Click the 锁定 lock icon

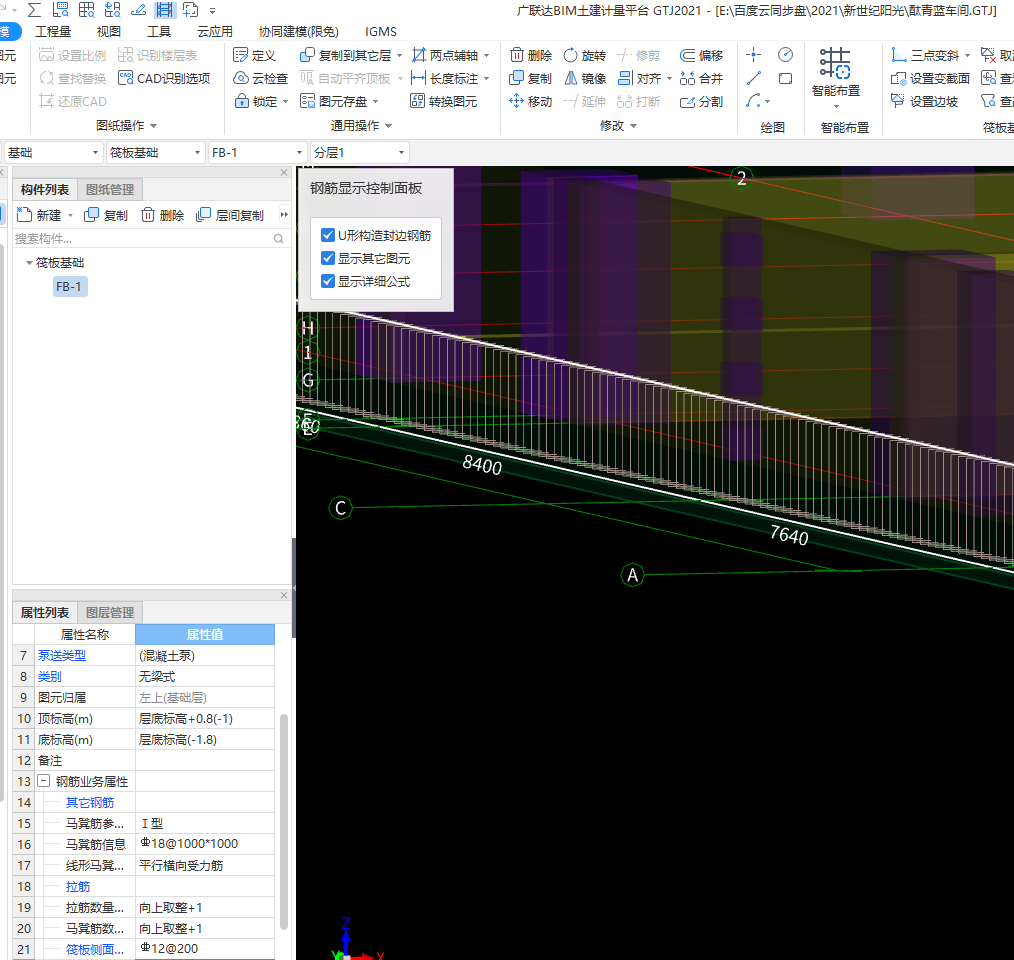coord(241,101)
